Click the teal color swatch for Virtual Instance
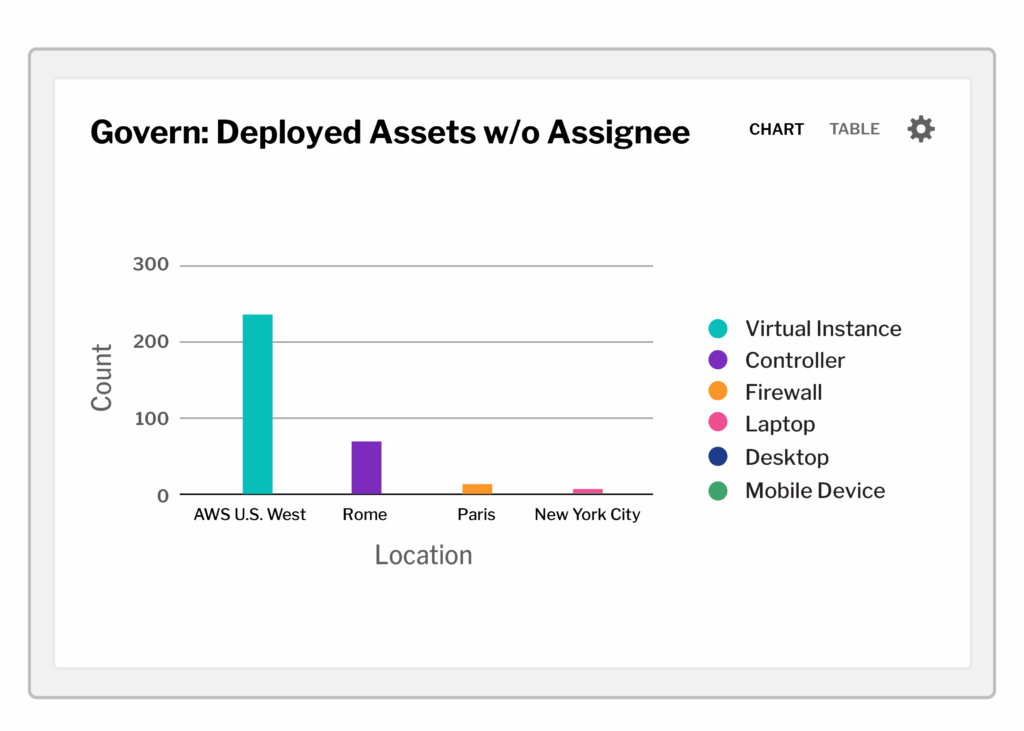Screen dimensions: 1024x731 click(x=718, y=328)
